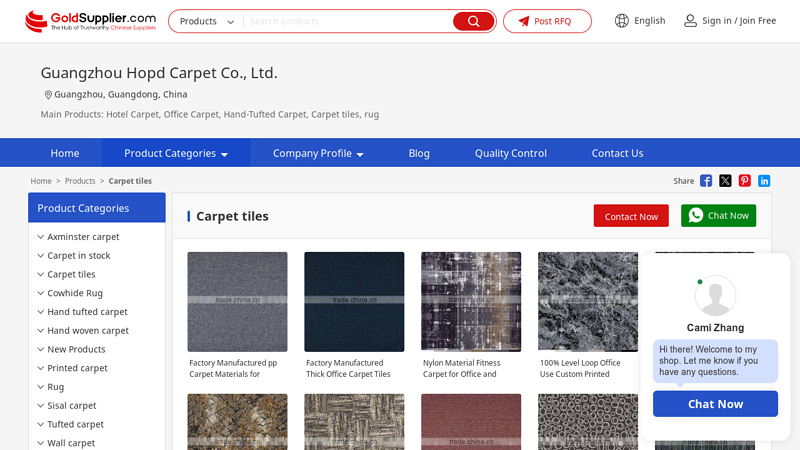Image resolution: width=800 pixels, height=450 pixels.
Task: Expand the Hand tufted carpet chevron
Action: 40,312
